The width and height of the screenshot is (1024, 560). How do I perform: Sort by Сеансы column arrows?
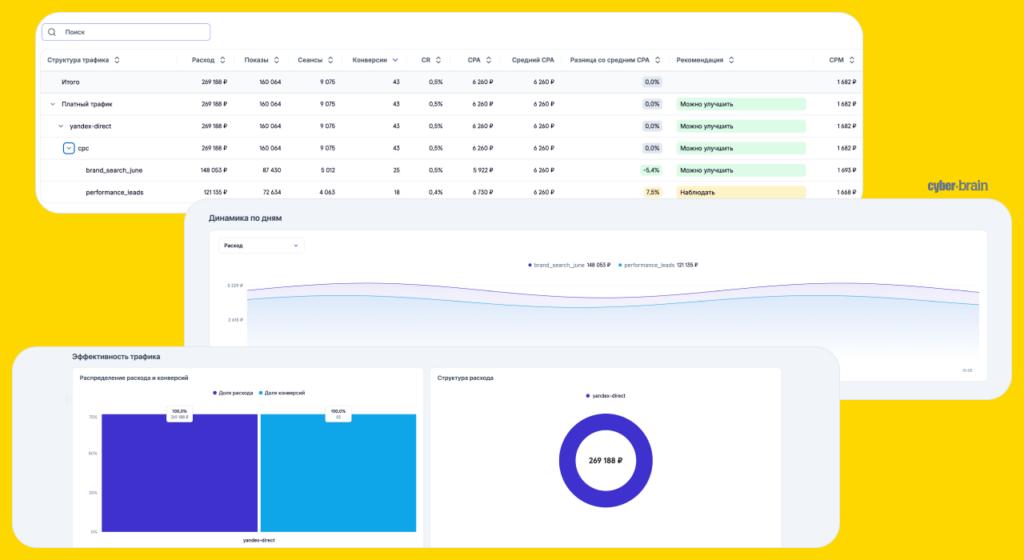pos(330,60)
